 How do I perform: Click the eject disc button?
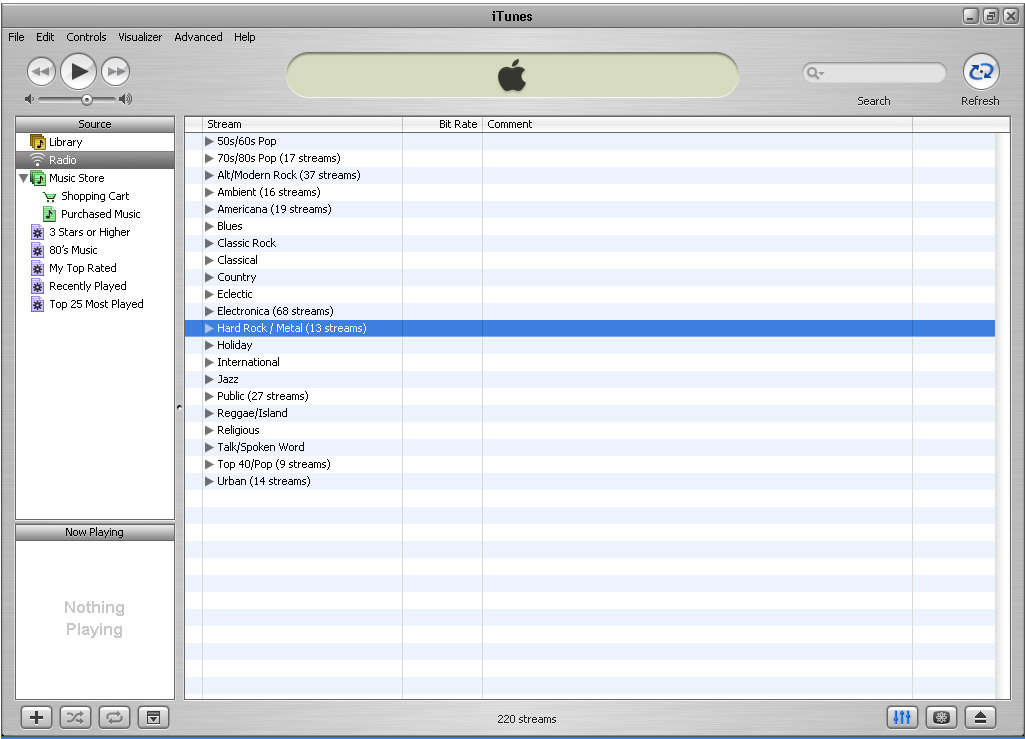[980, 717]
